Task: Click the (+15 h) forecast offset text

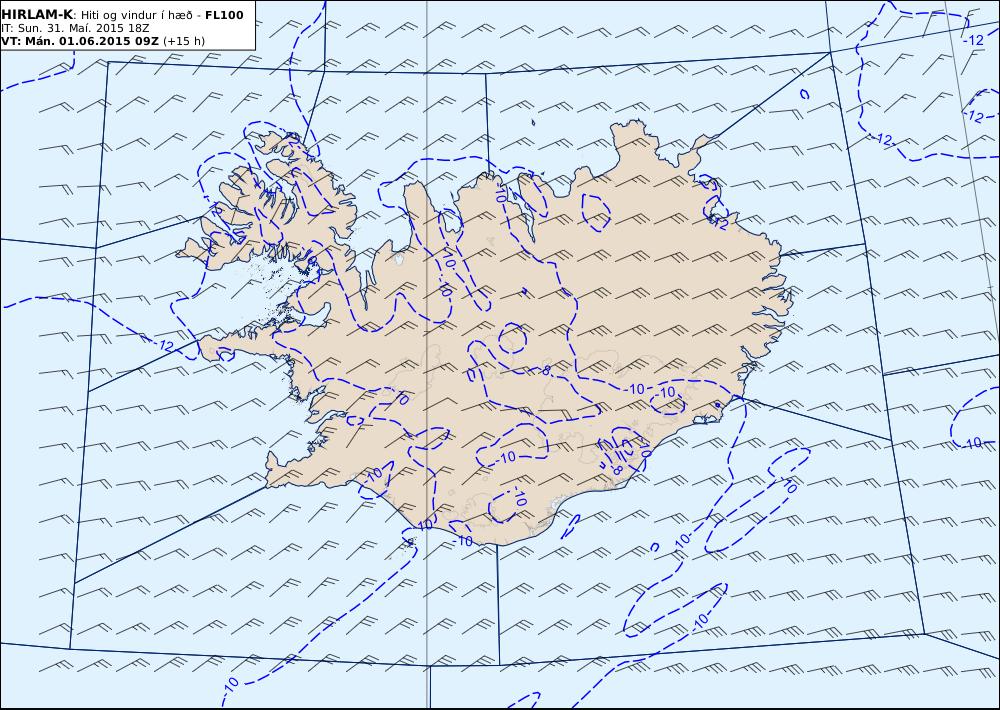Action: tap(184, 41)
